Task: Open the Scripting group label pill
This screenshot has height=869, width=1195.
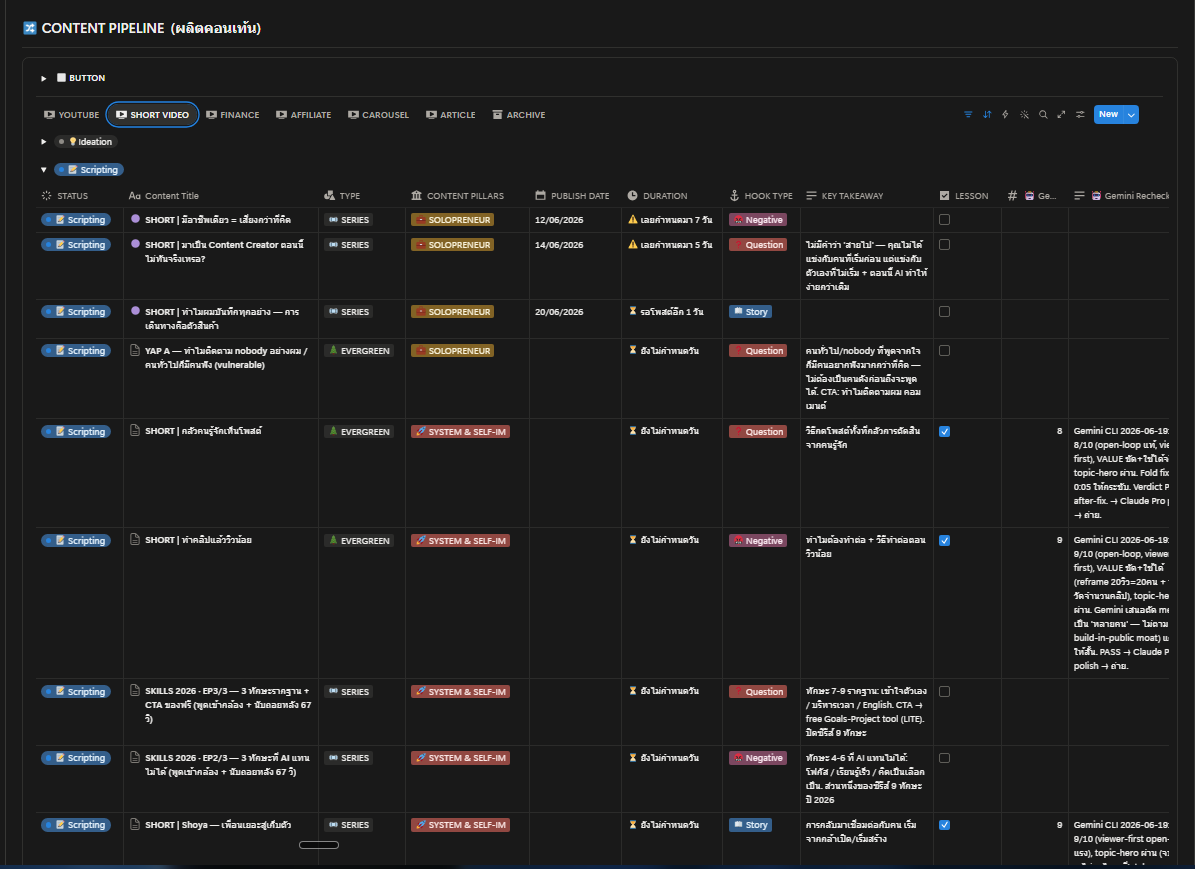Action: 89,170
